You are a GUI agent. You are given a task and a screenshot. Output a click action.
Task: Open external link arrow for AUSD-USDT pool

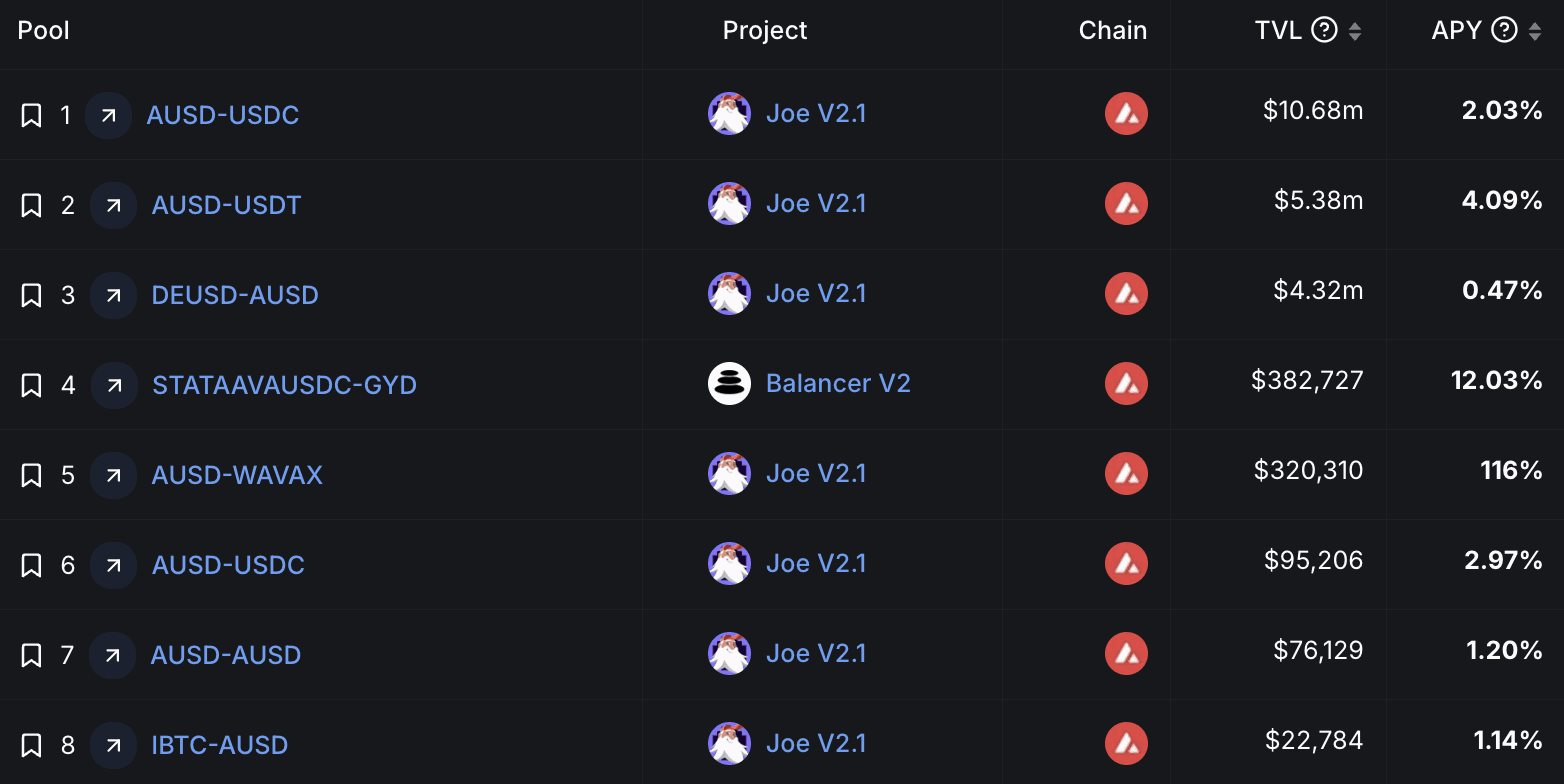(x=113, y=205)
